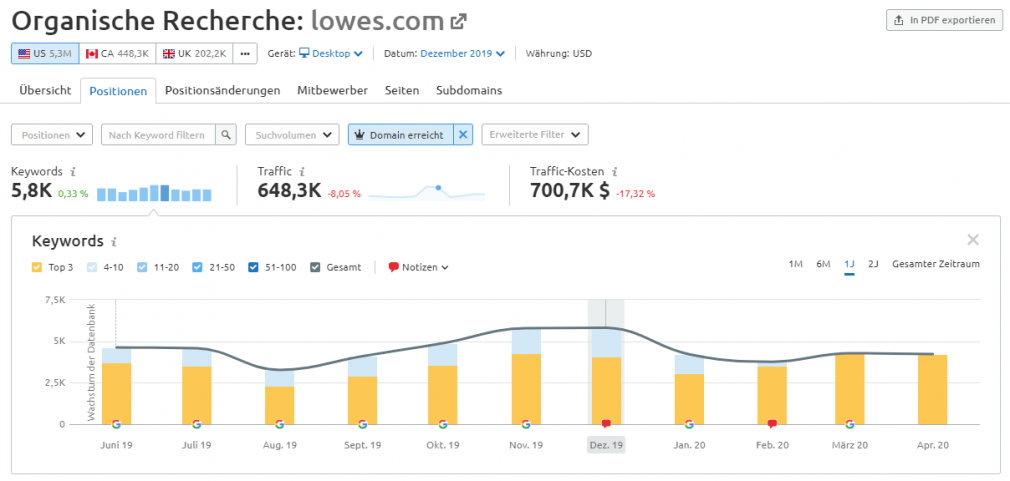Click Google update icon under Aug. 19
Screen dimensions: 1010x481
pos(280,424)
